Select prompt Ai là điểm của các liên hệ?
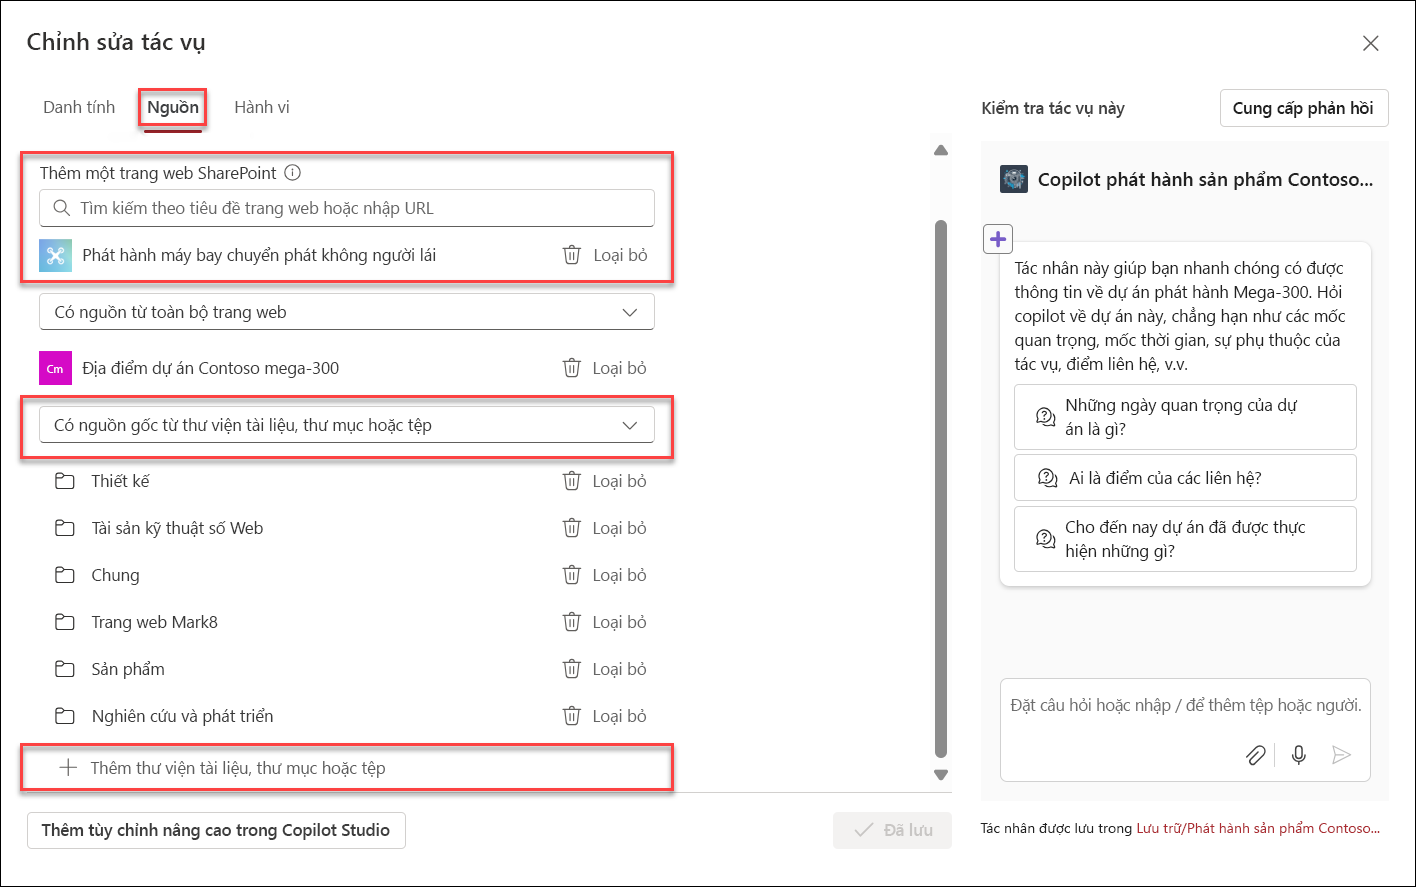The width and height of the screenshot is (1416, 887). click(x=1185, y=478)
